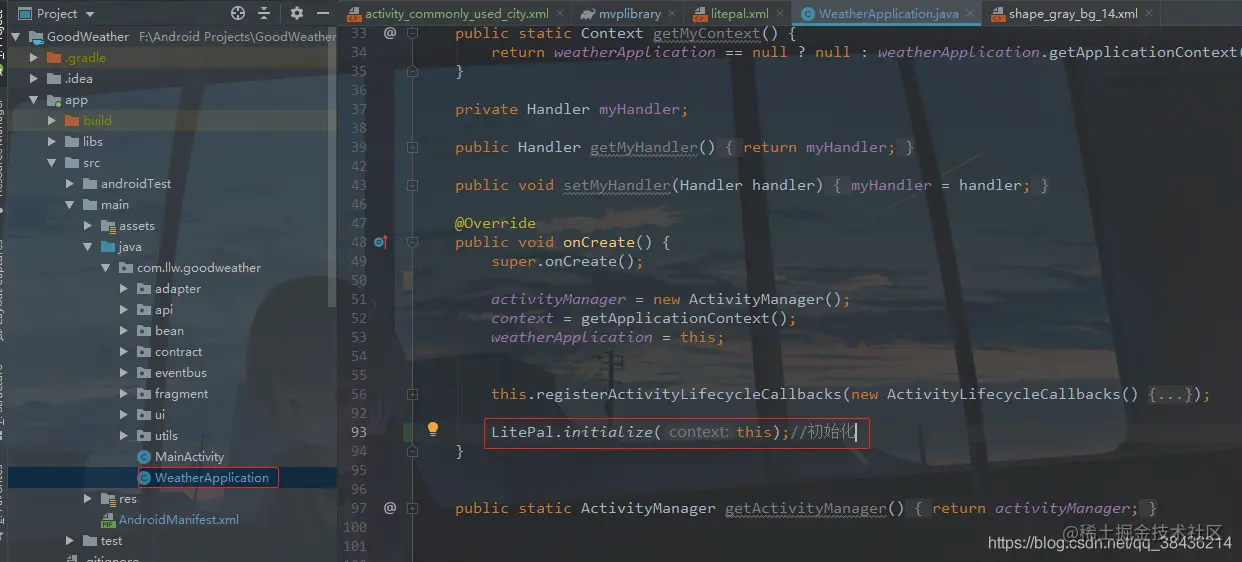This screenshot has height=562, width=1242.
Task: Collapse the com.llw.goodweather package arrow
Action: click(108, 267)
